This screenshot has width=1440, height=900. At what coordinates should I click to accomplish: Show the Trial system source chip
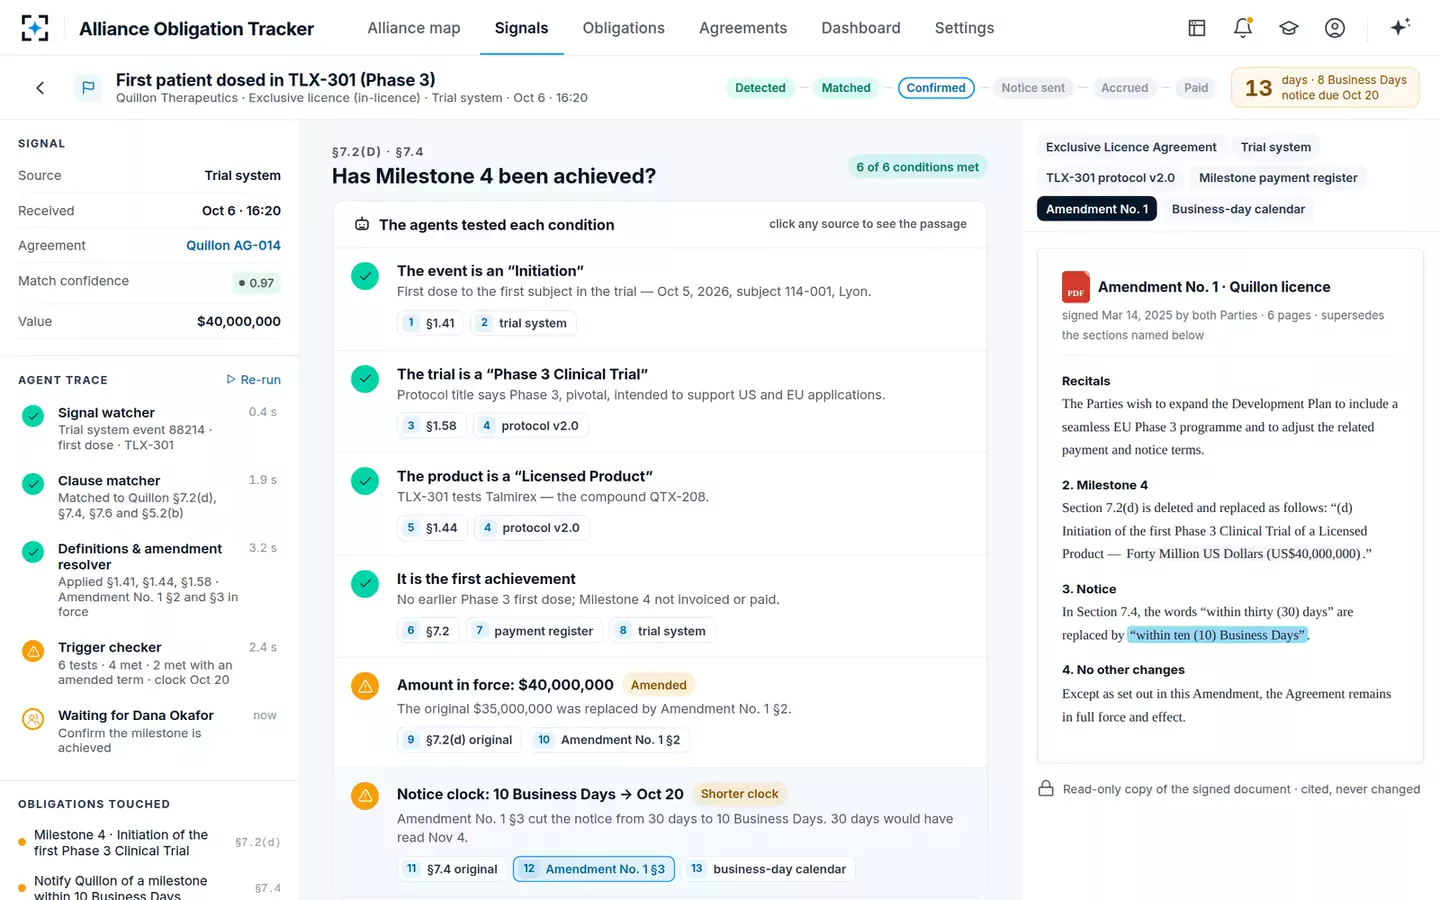[1276, 147]
